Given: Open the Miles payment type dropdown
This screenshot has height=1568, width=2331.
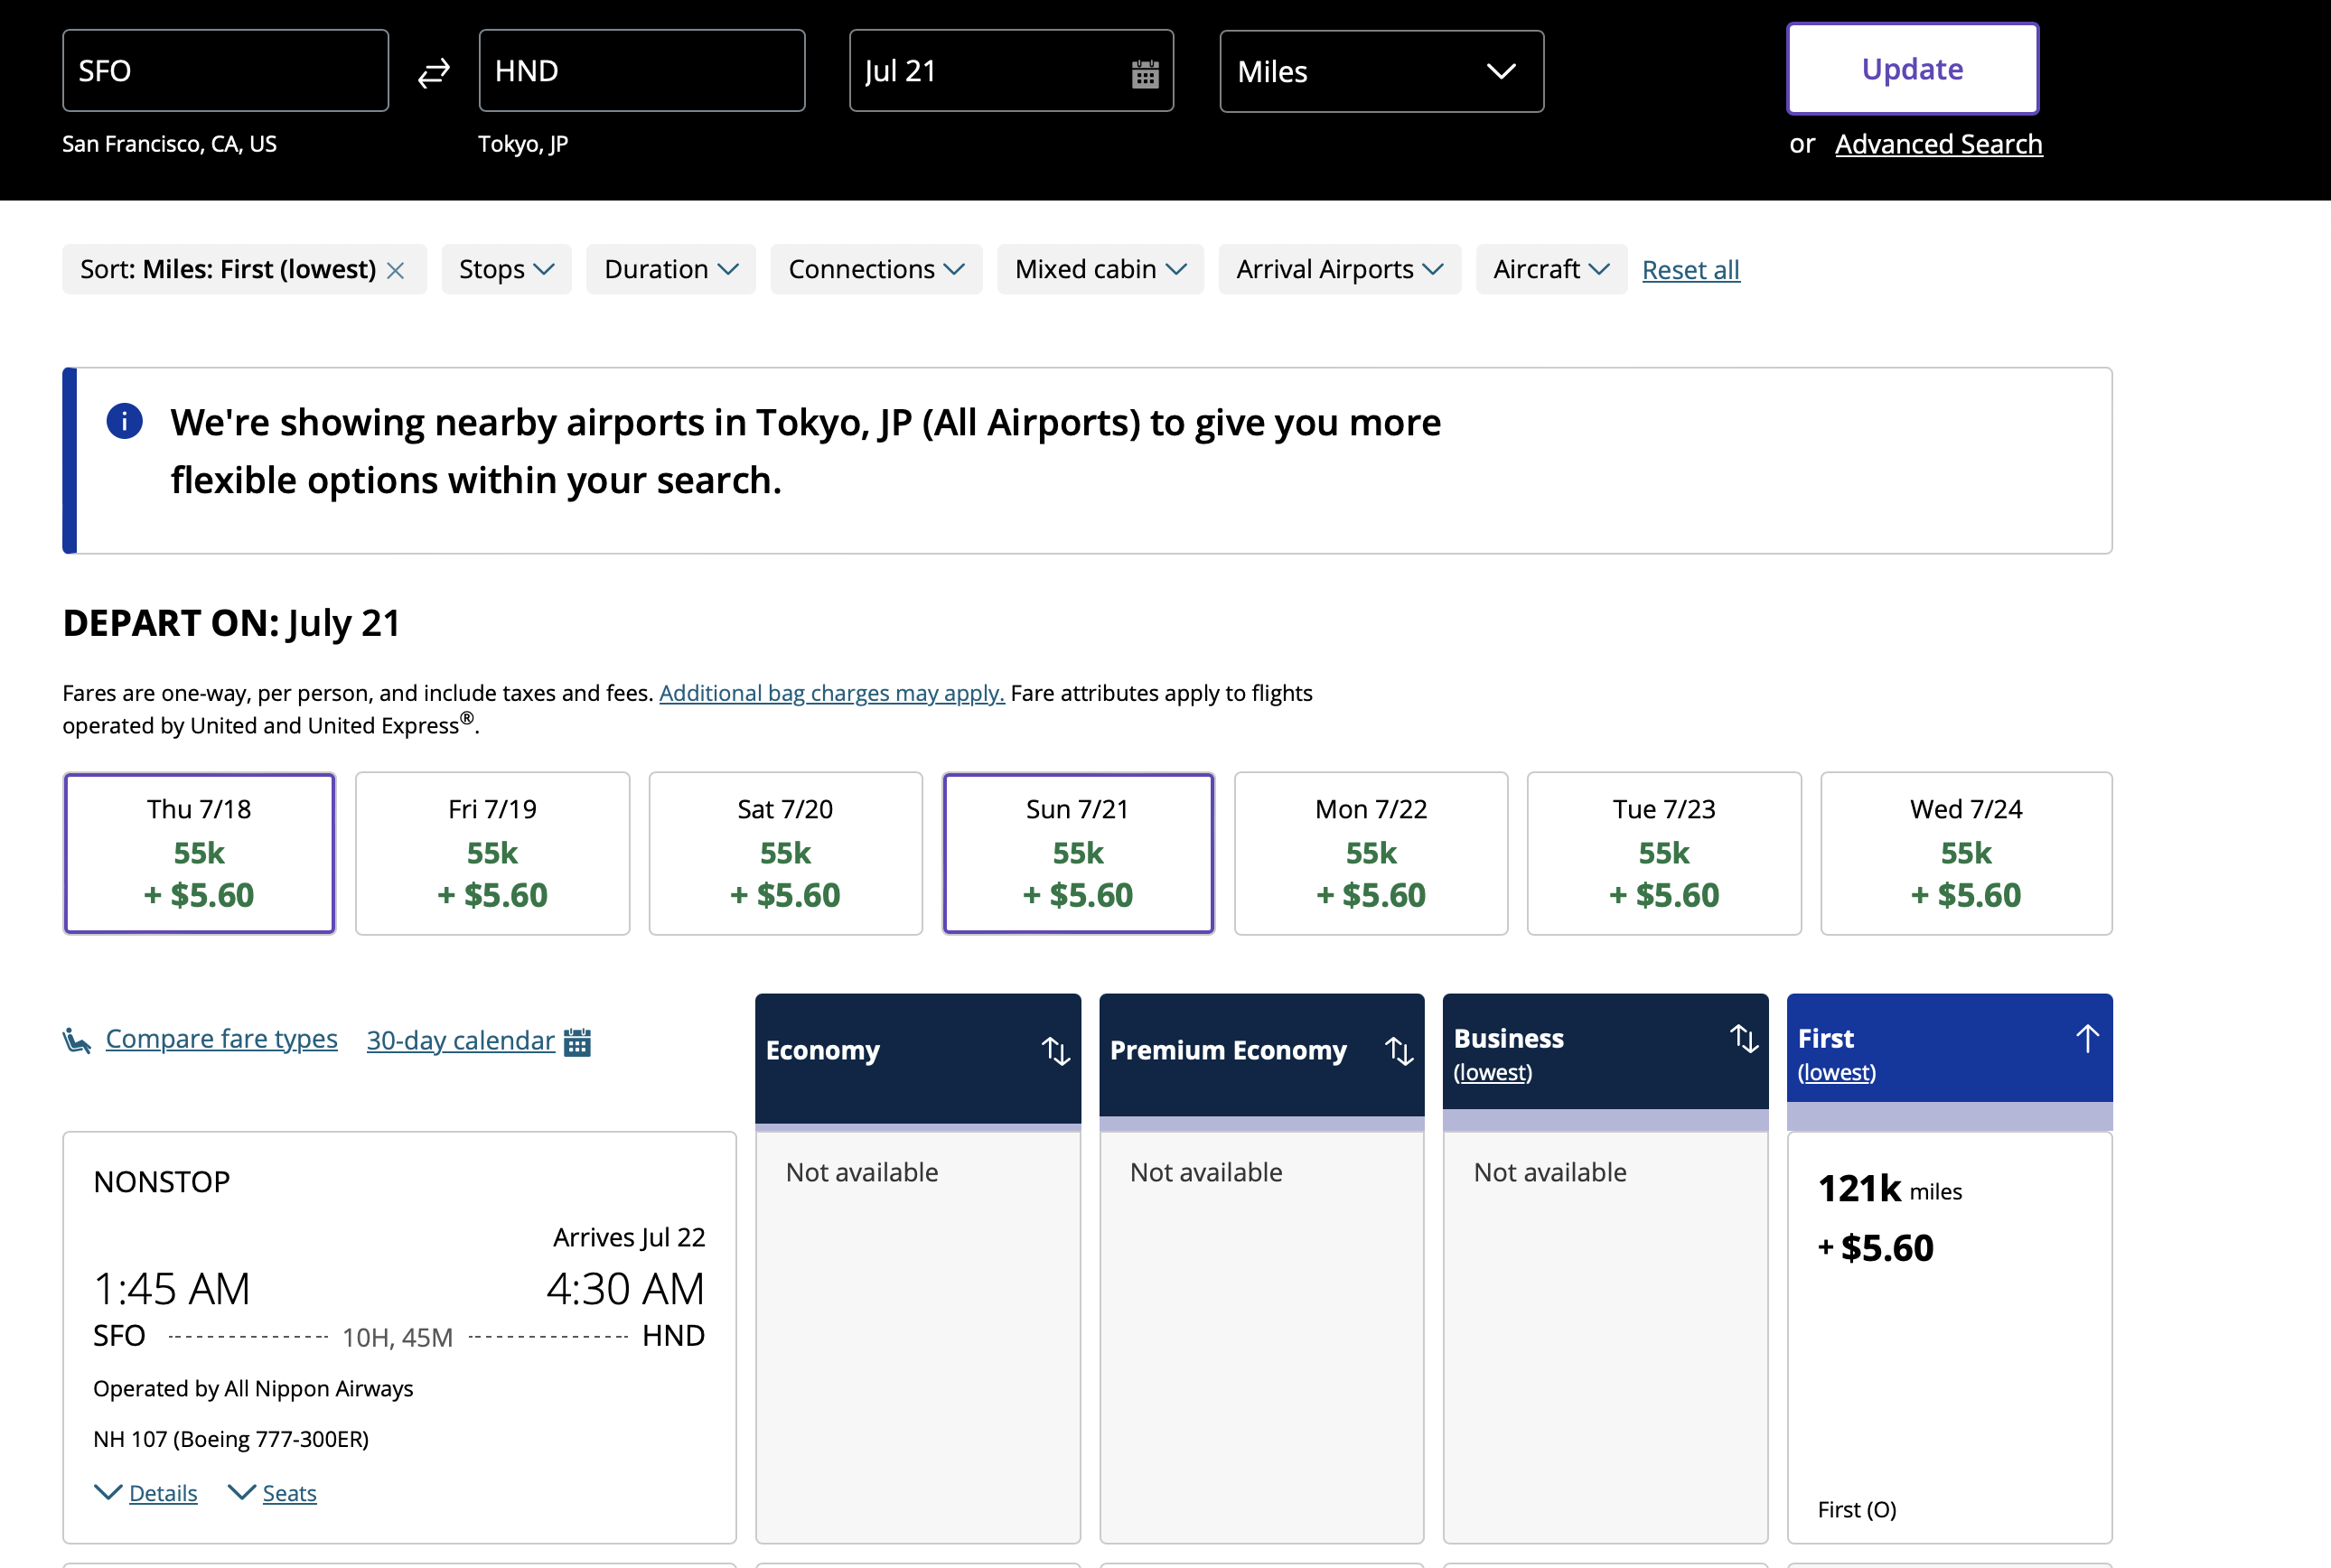Looking at the screenshot, I should pos(1381,71).
